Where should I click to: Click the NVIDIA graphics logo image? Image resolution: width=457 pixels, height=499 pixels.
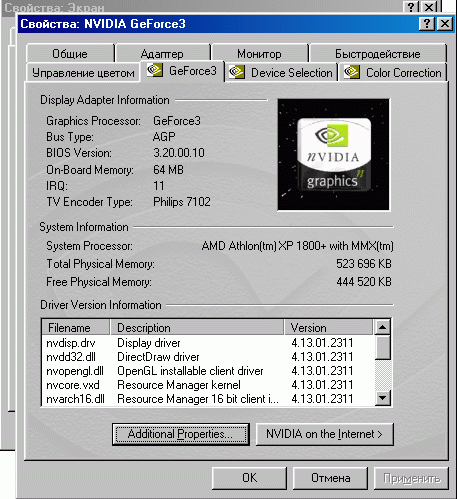(333, 154)
